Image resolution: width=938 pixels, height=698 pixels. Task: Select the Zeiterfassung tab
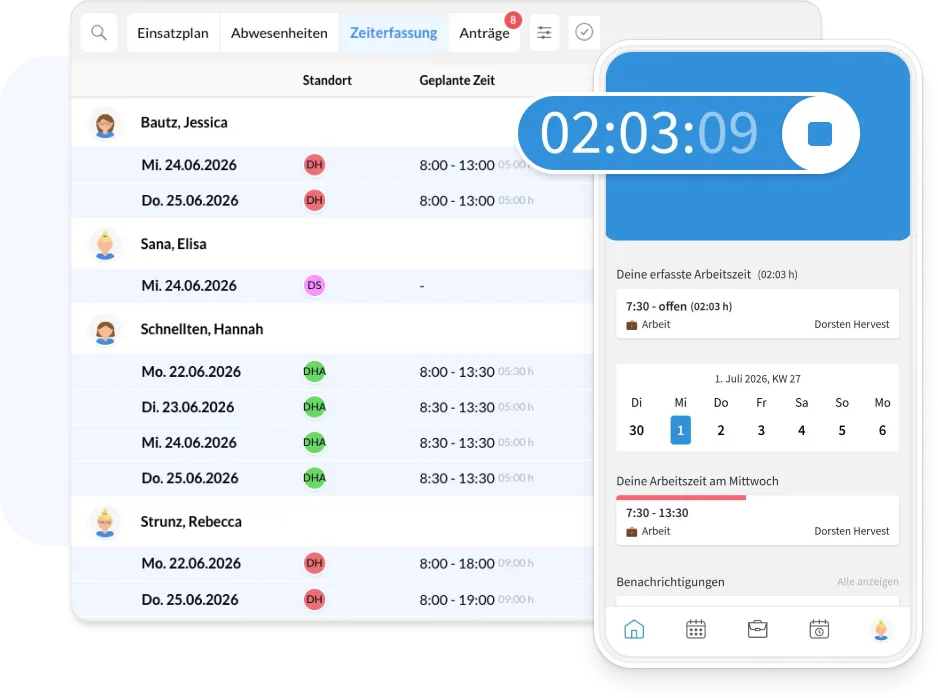pos(394,33)
